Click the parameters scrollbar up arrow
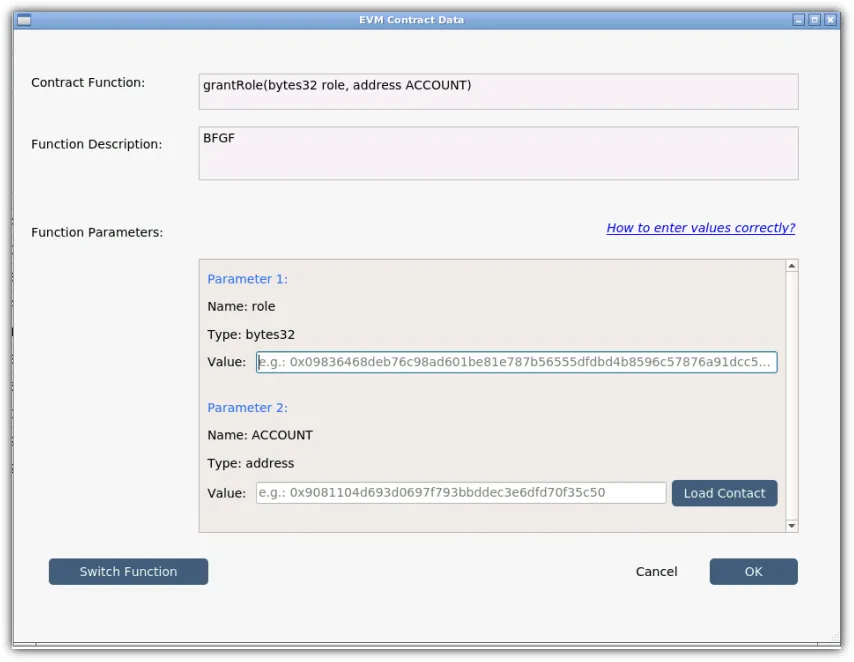This screenshot has height=662, width=854. 792,266
